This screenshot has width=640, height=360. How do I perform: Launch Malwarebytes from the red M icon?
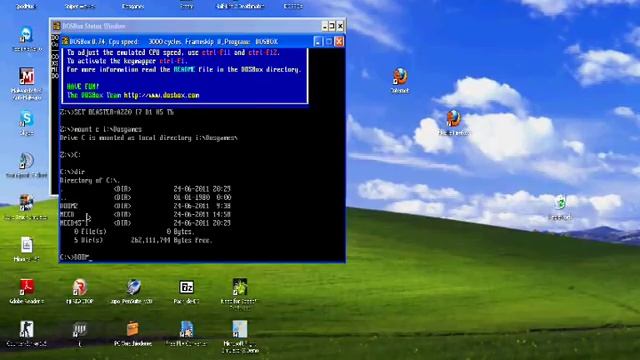(x=27, y=76)
